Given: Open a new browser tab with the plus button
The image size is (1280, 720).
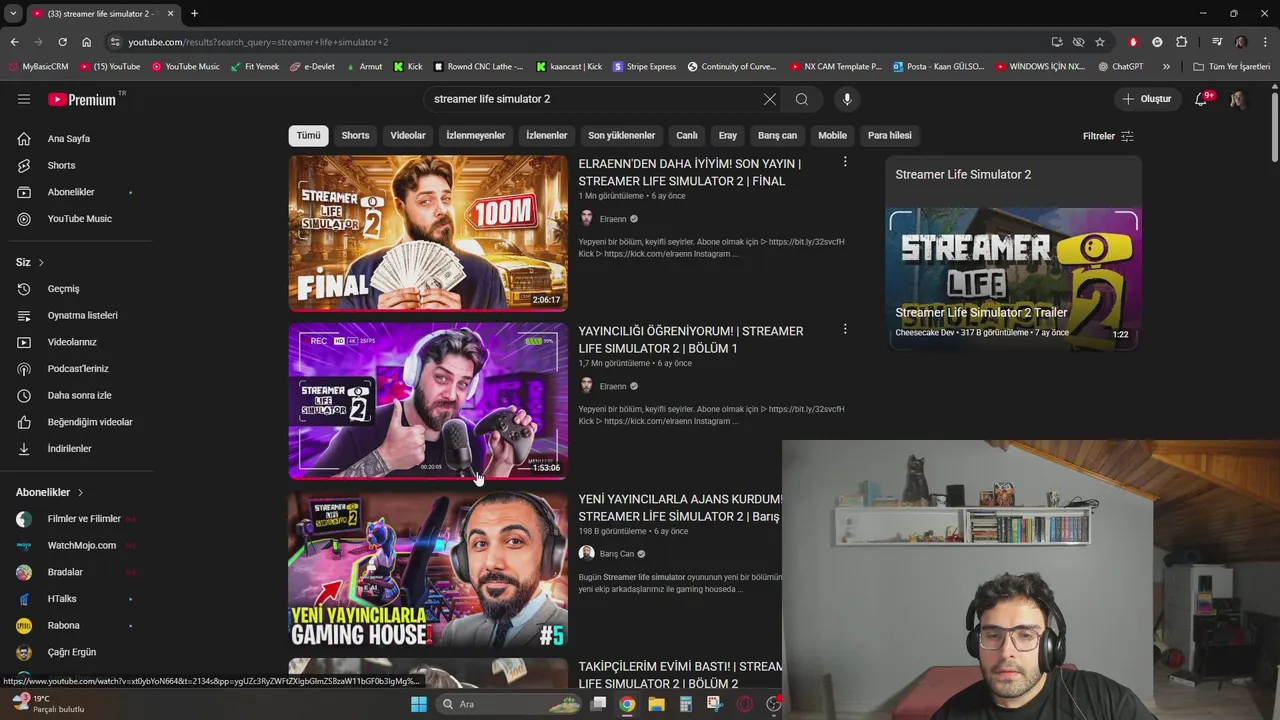Looking at the screenshot, I should click(194, 14).
